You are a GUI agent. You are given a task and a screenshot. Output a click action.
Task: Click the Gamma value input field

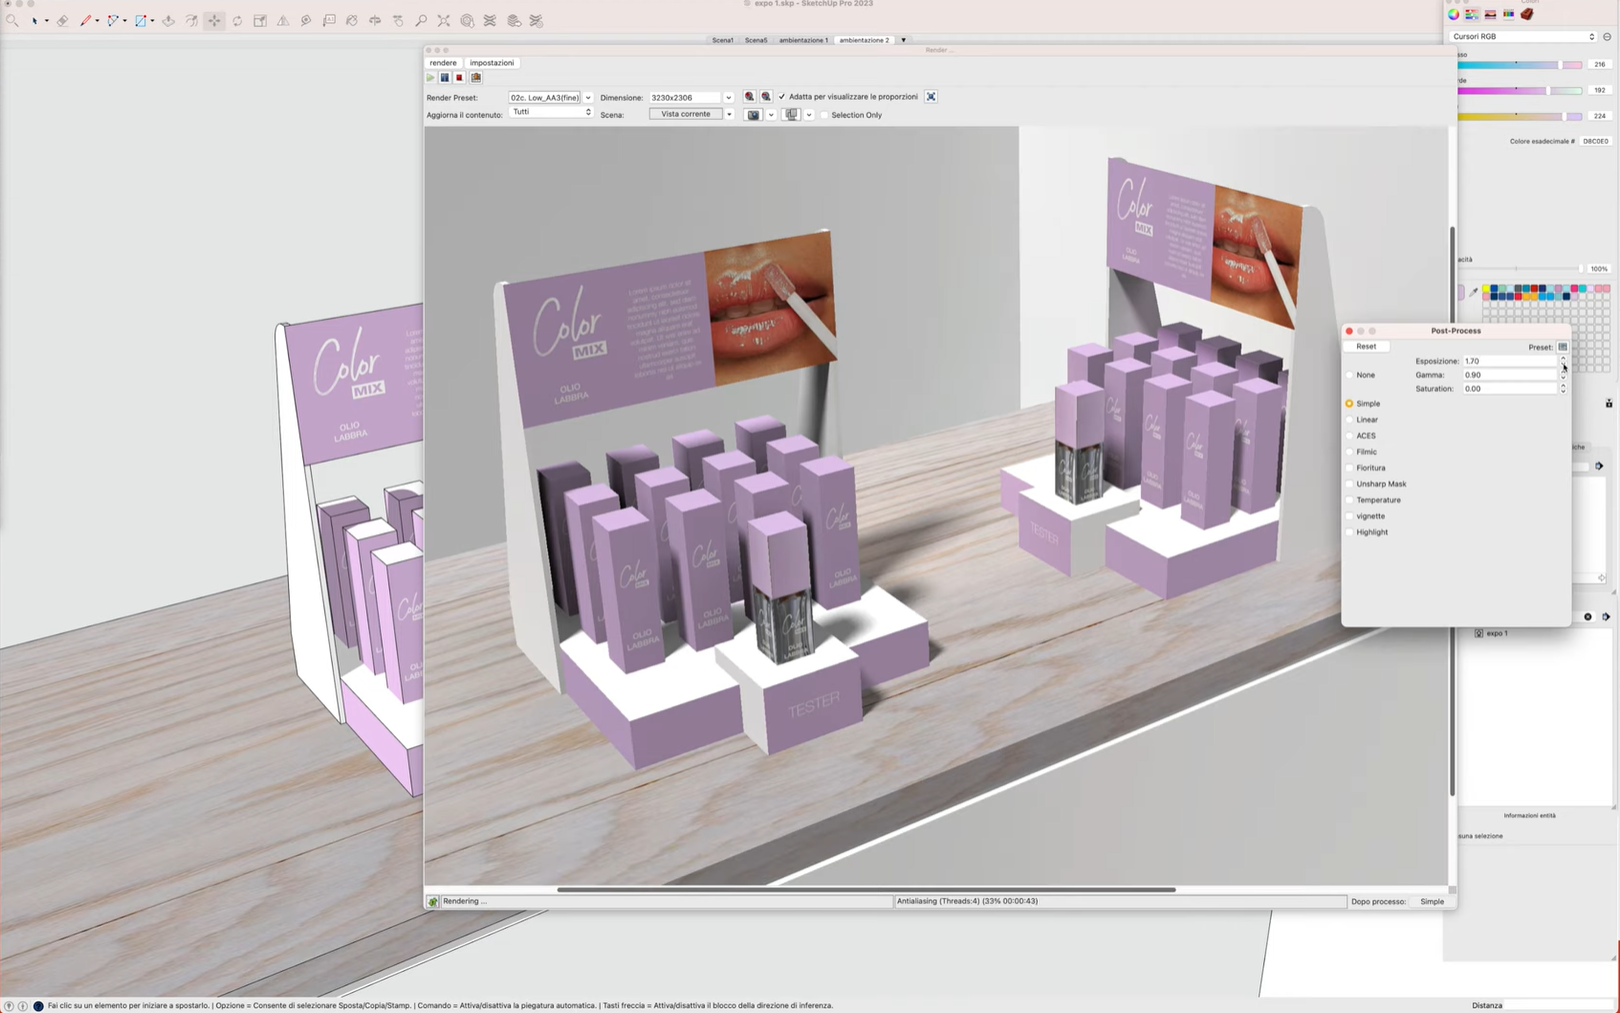click(x=1508, y=375)
